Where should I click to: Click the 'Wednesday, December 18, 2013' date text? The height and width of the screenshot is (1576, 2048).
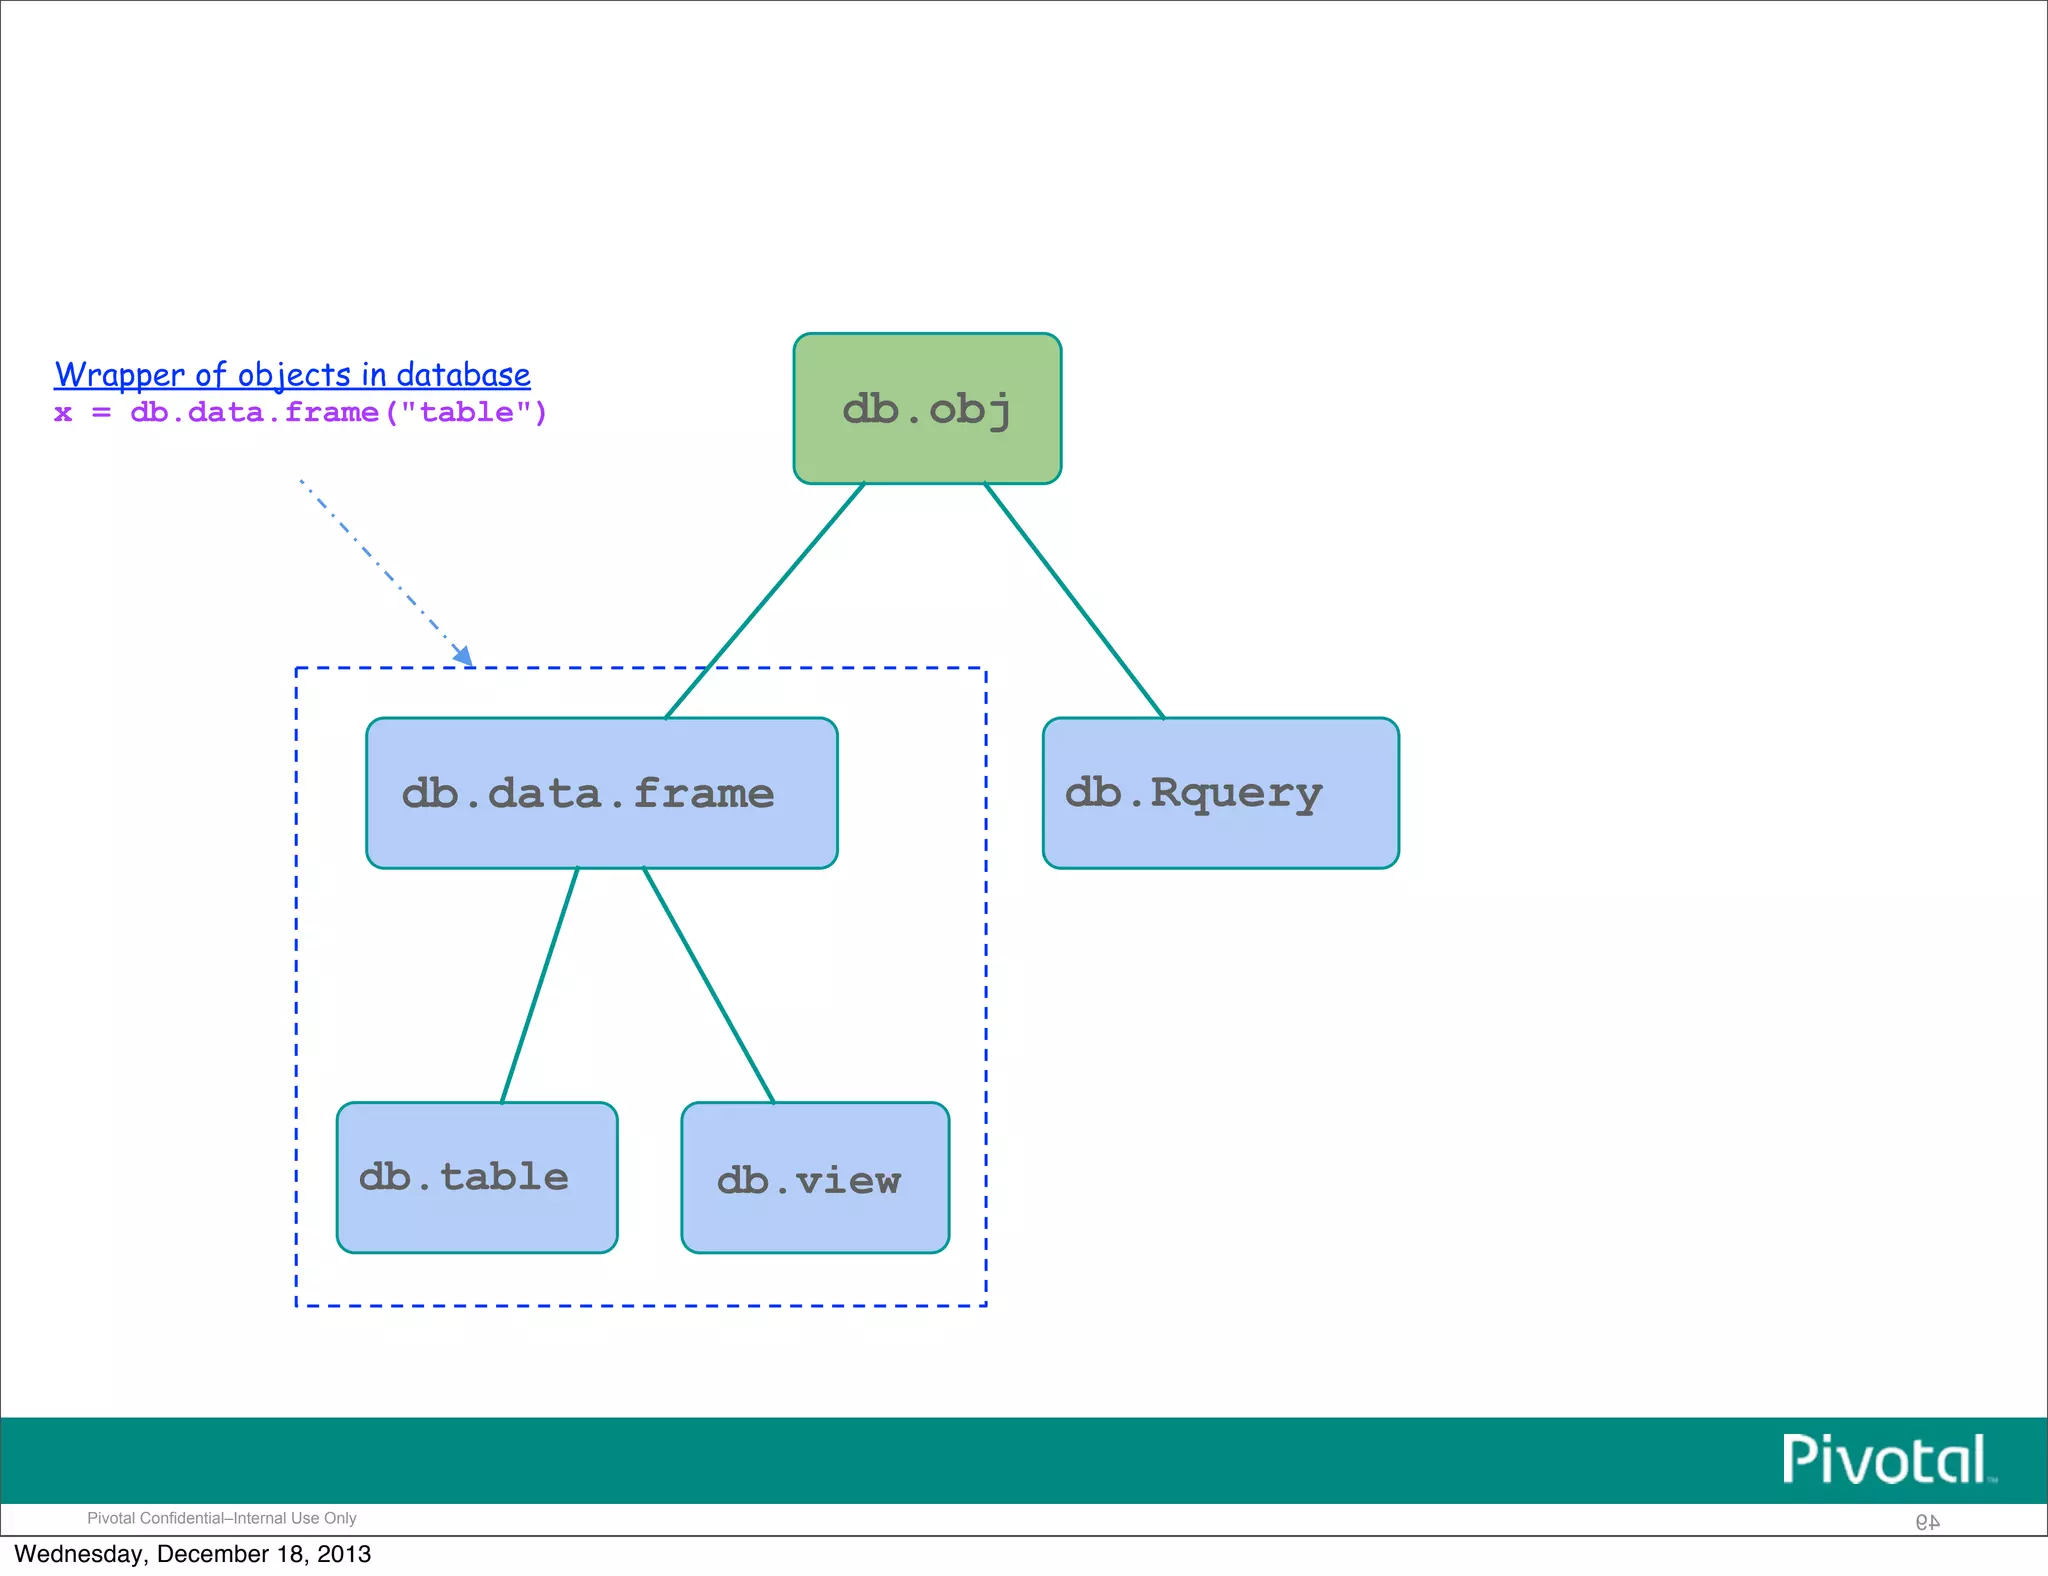pos(192,1554)
